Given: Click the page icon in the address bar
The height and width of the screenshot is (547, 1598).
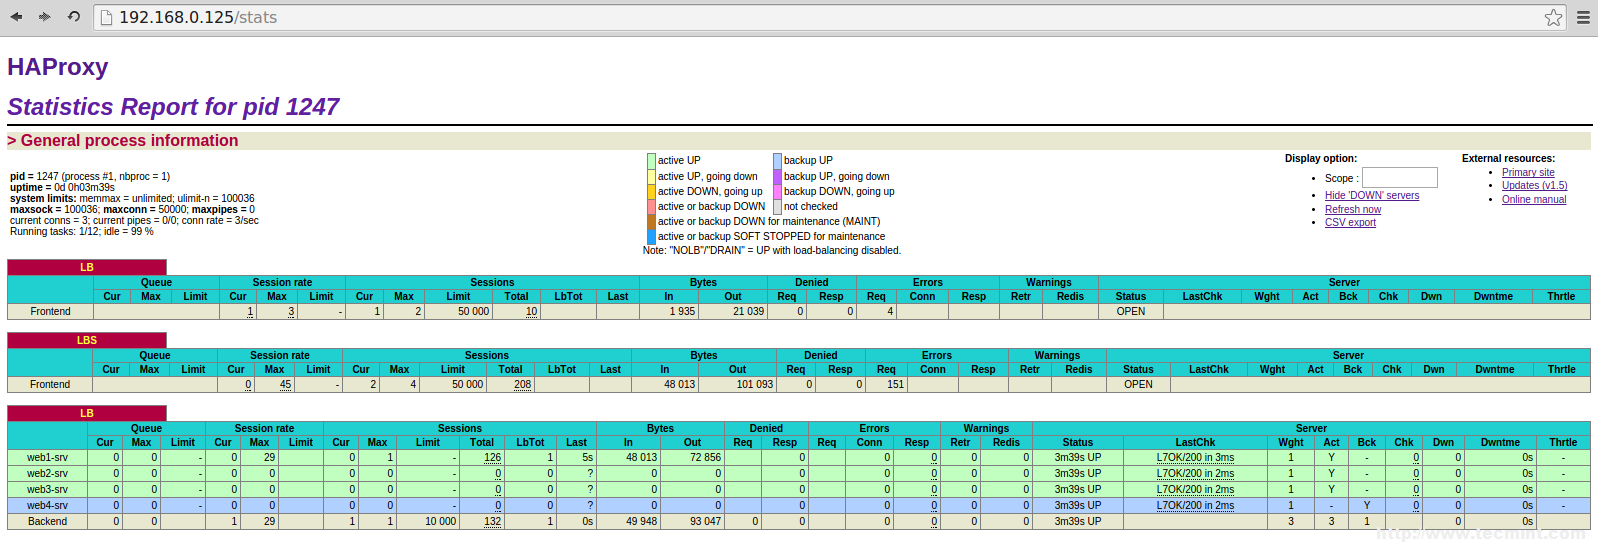Looking at the screenshot, I should [107, 18].
